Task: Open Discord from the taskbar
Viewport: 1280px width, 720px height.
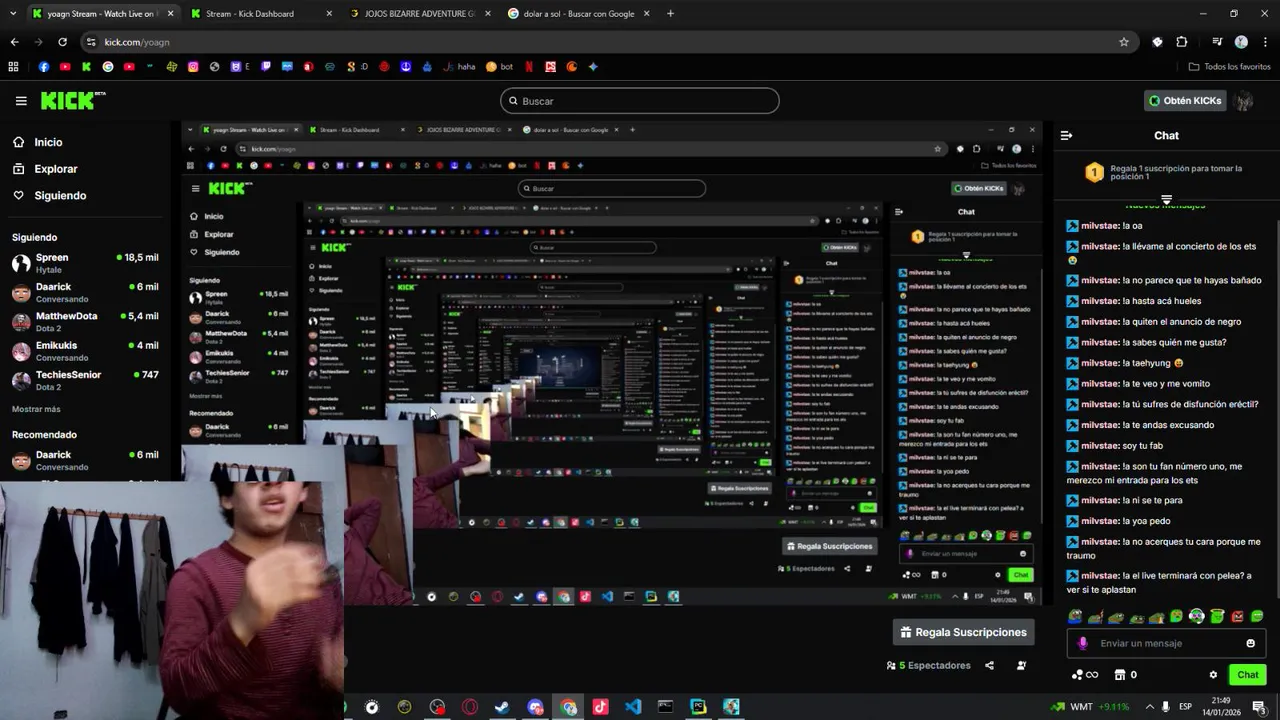Action: 535,707
